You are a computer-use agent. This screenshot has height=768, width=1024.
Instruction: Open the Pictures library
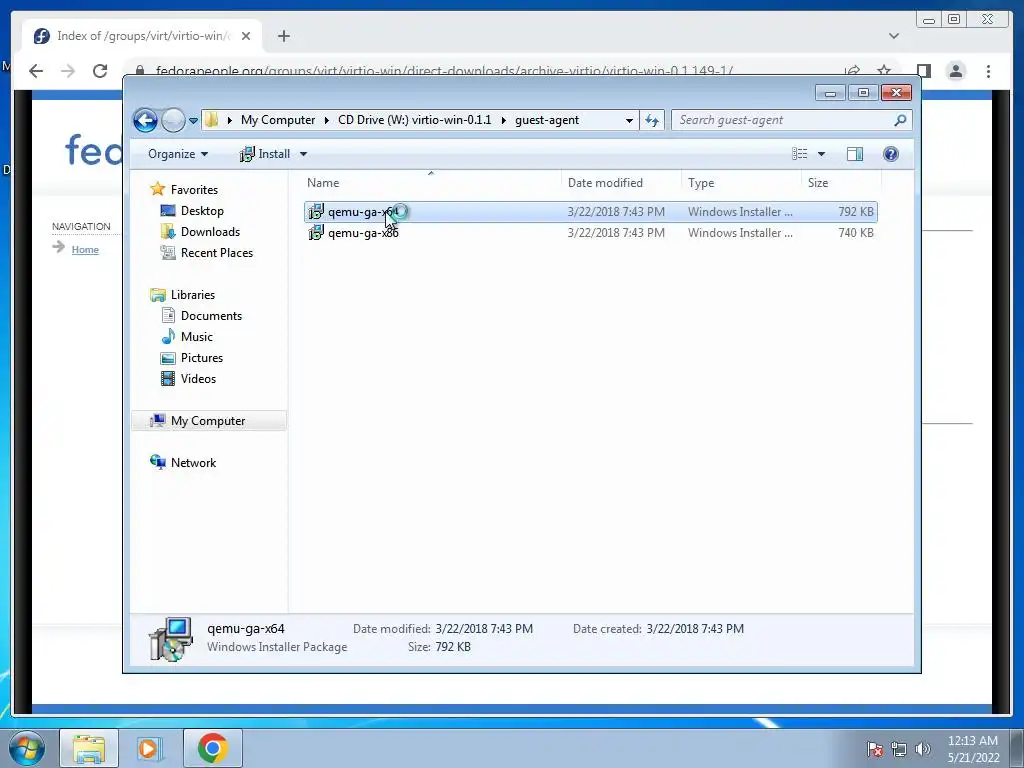[x=202, y=357]
